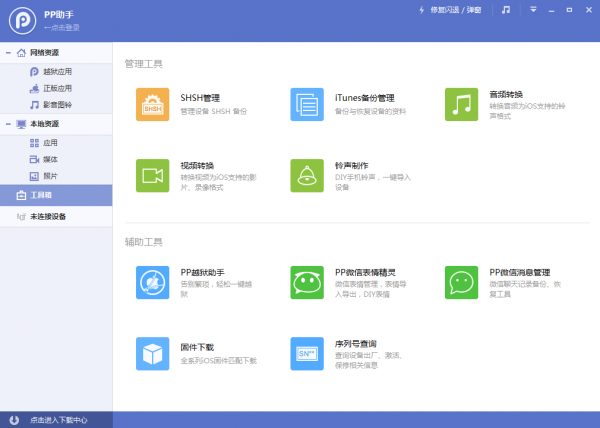The width and height of the screenshot is (600, 428).
Task: Click the 网络资源 section label
Action: point(44,53)
